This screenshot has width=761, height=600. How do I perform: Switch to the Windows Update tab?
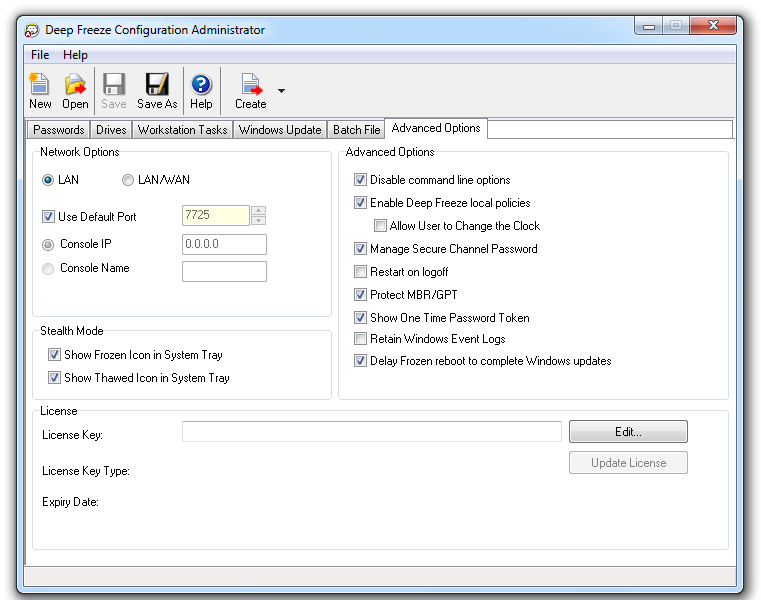point(280,130)
